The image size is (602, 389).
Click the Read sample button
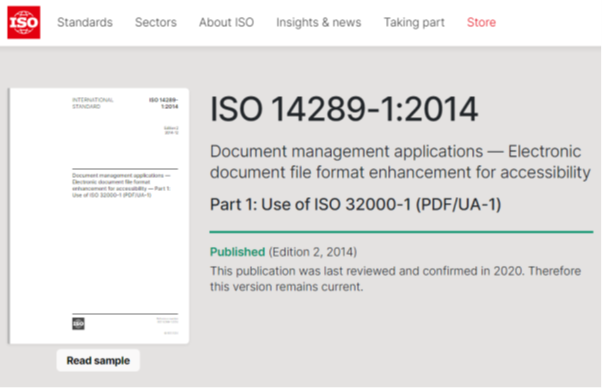[x=98, y=360]
